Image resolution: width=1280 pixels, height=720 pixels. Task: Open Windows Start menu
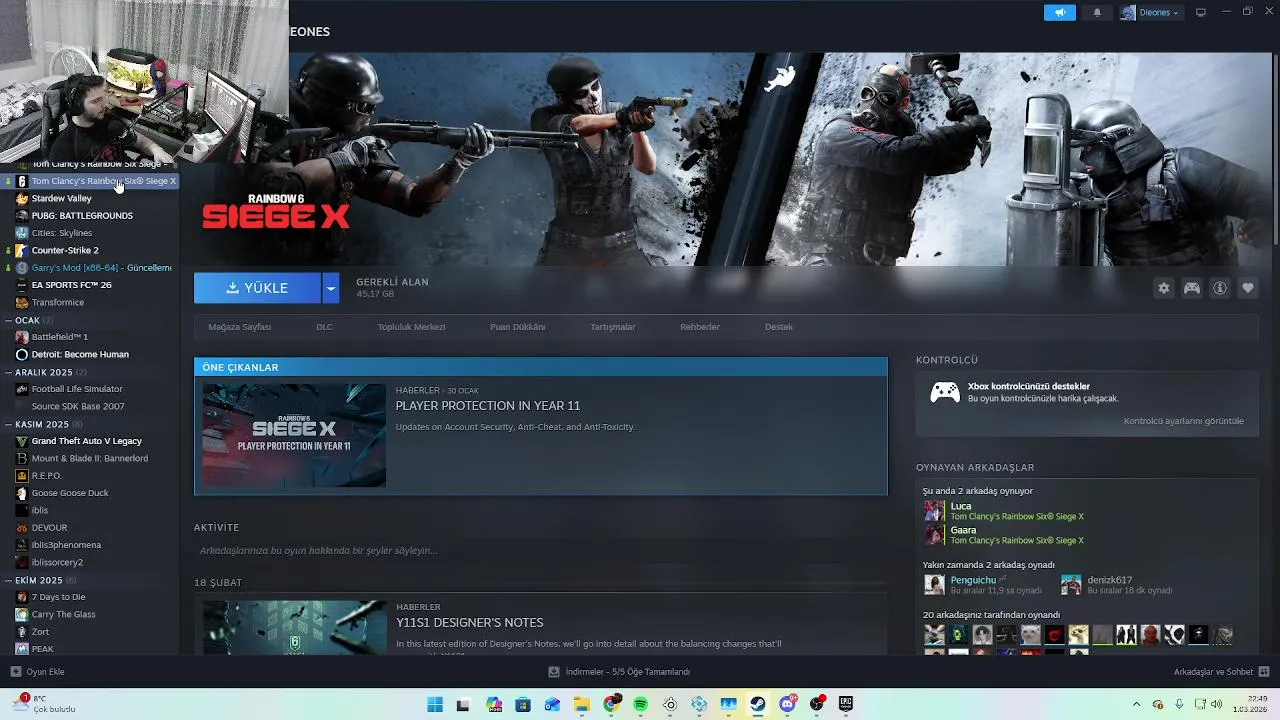click(x=435, y=705)
